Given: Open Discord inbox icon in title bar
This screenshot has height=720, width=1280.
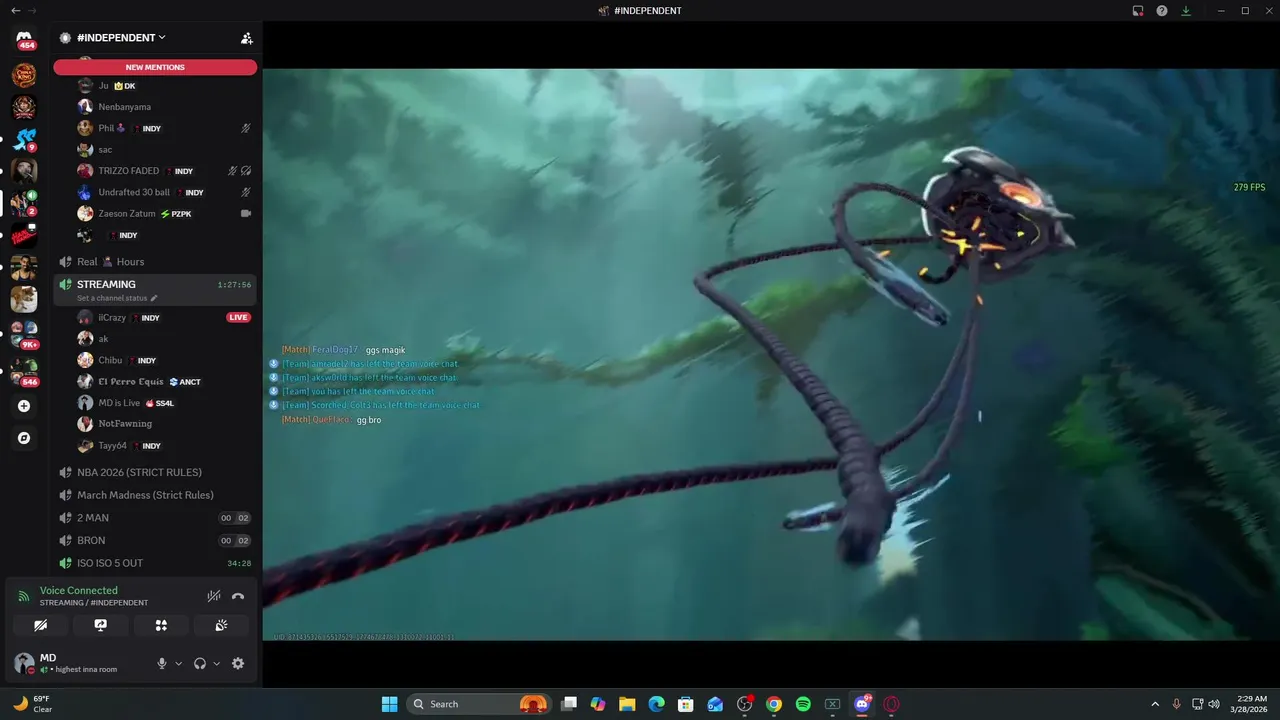Looking at the screenshot, I should coord(1138,11).
